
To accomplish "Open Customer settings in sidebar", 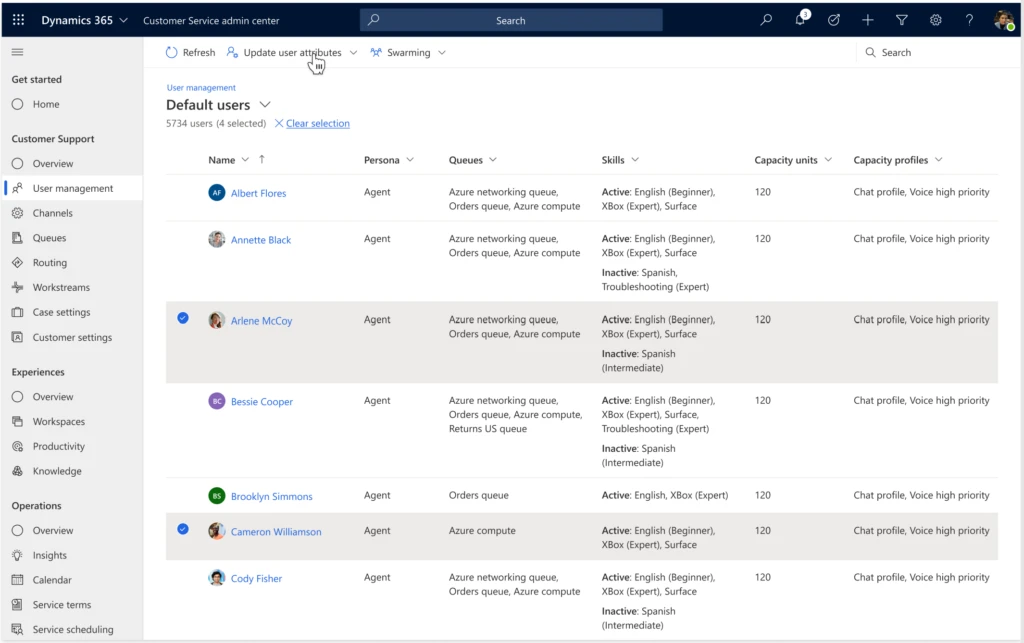I will tap(72, 337).
